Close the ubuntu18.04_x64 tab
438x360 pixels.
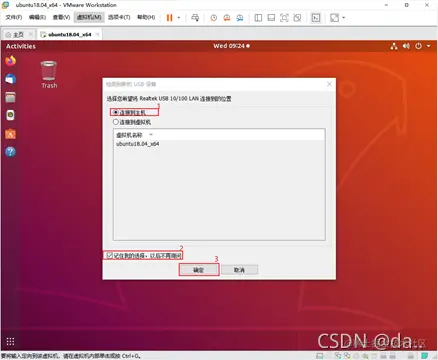(97, 34)
